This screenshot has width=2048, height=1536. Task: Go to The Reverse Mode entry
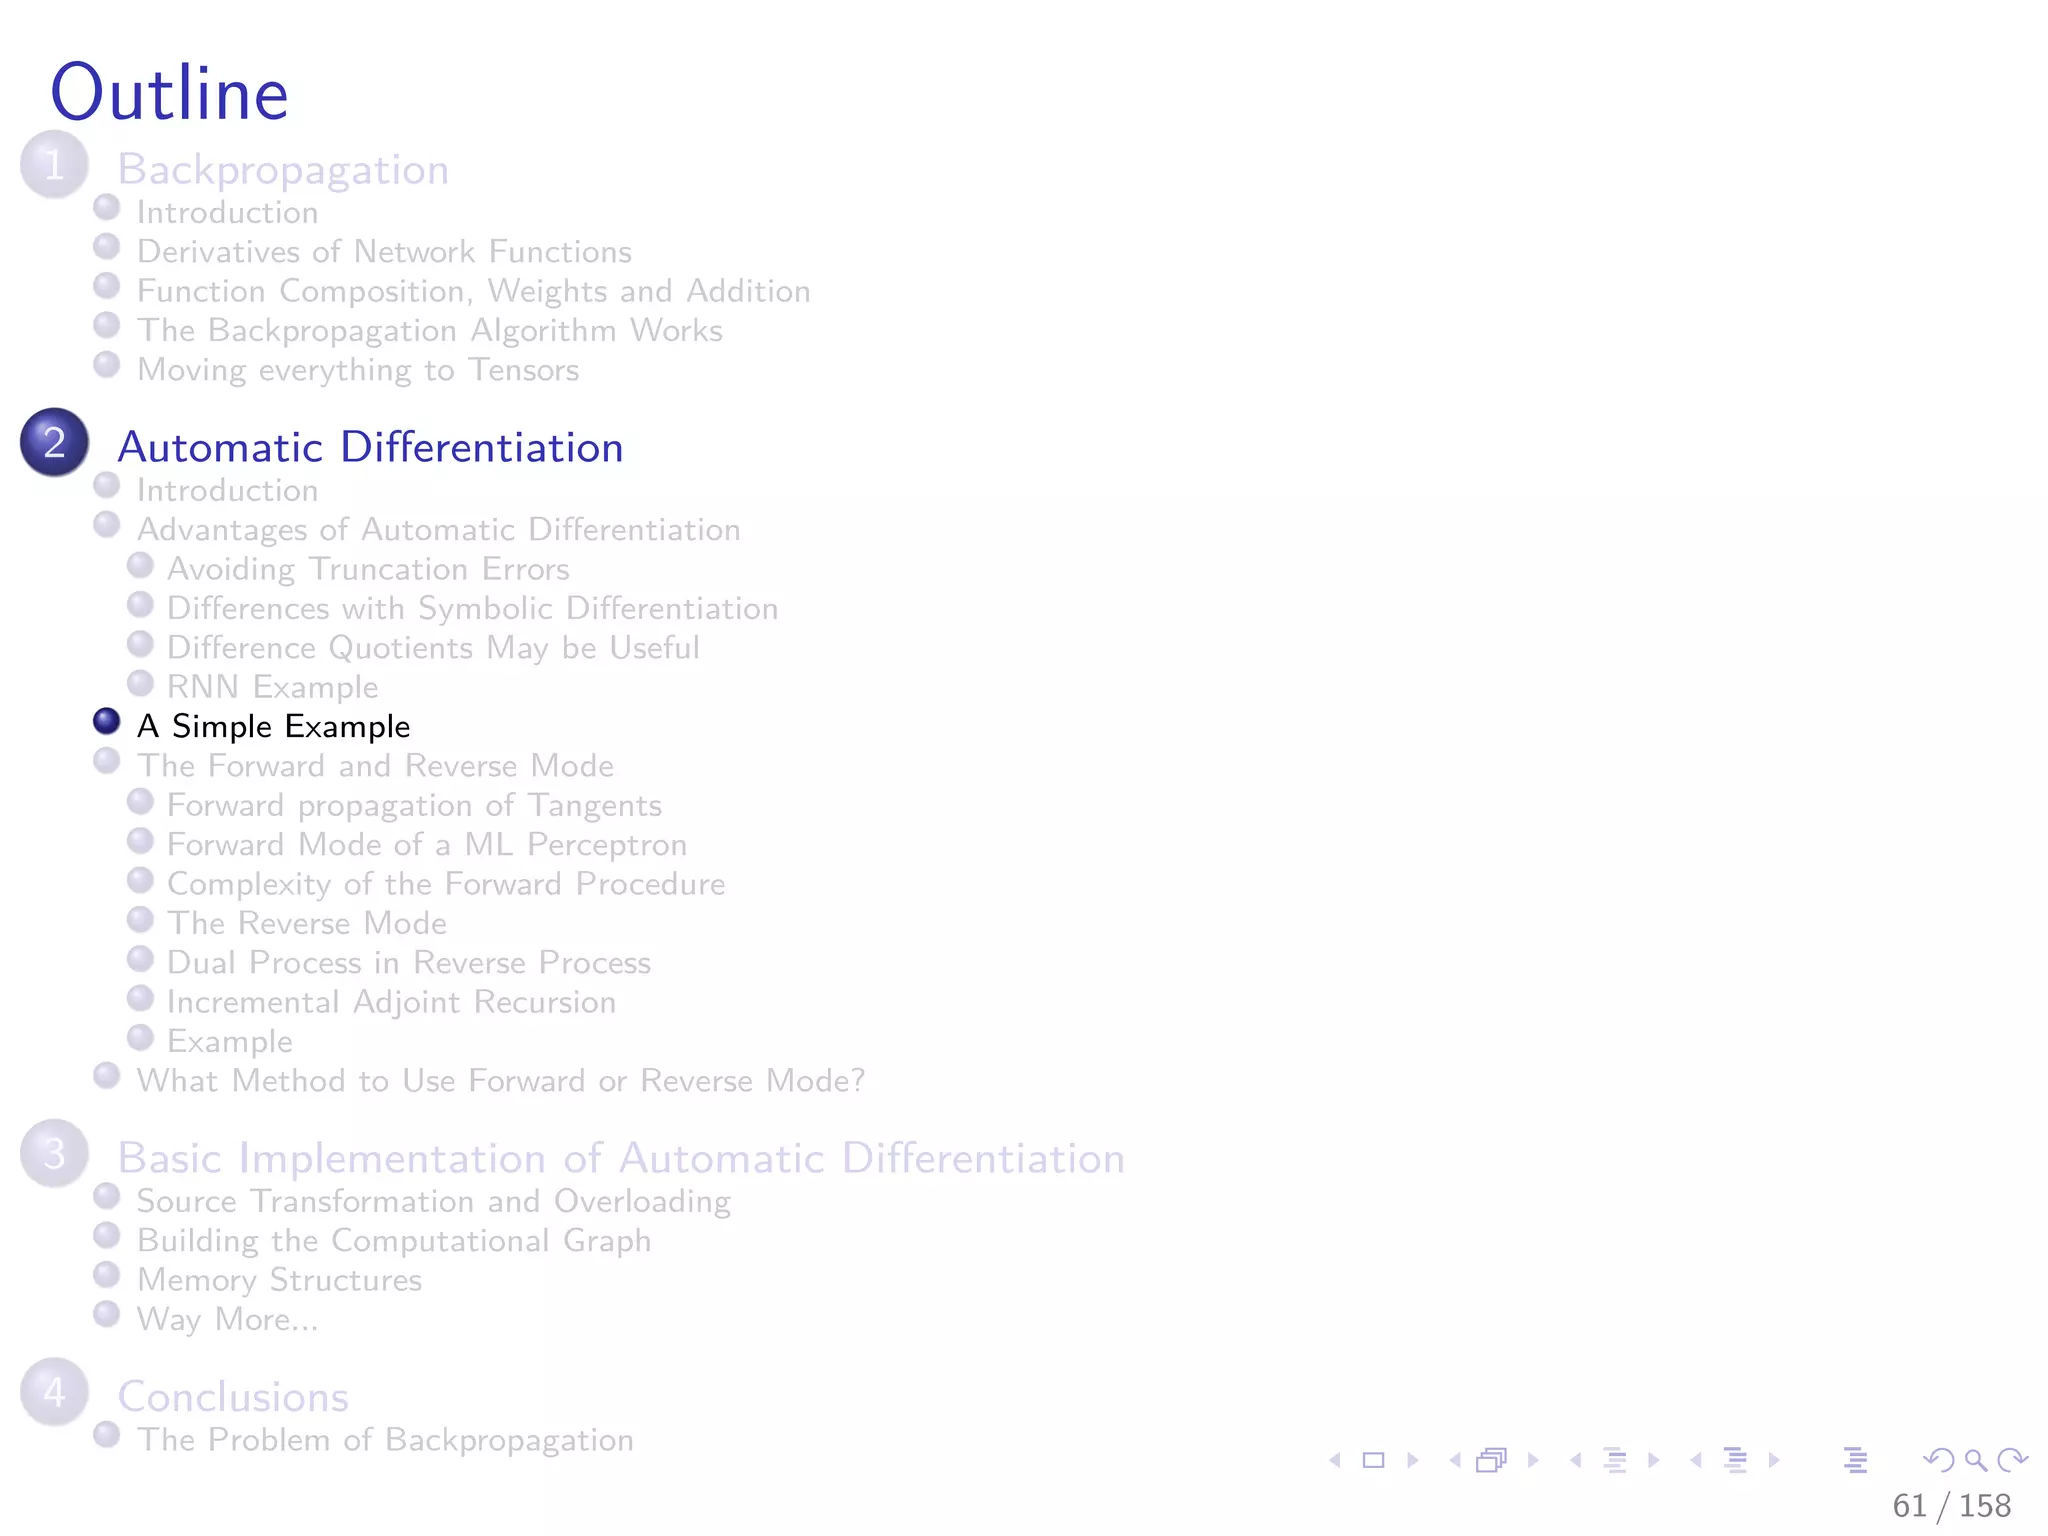coord(306,923)
